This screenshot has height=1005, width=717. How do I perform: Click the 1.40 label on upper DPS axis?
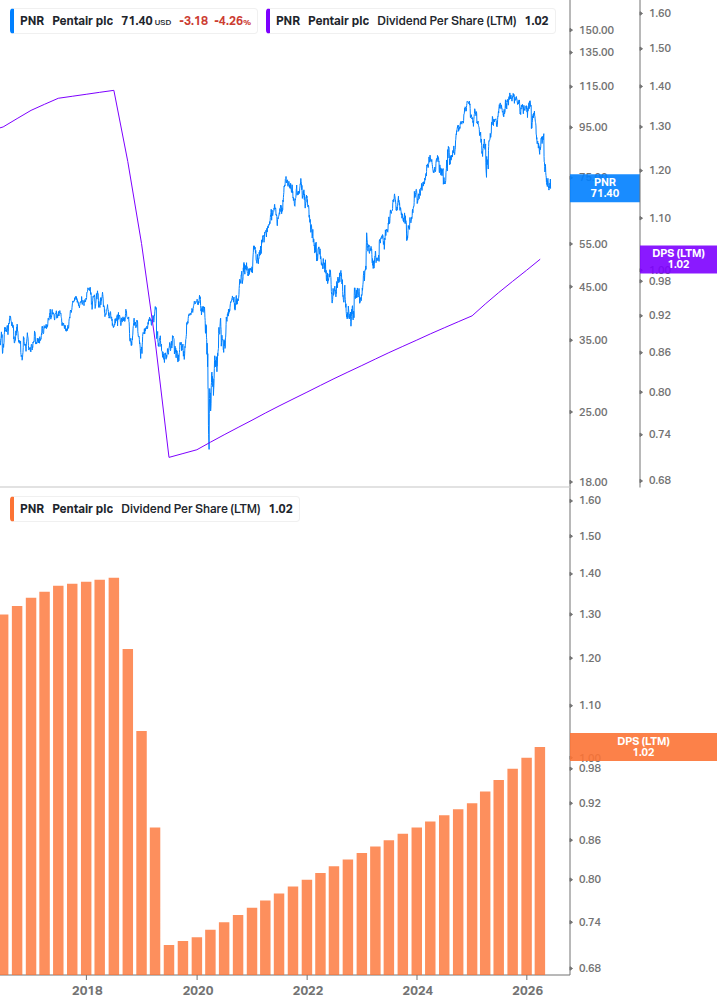click(660, 87)
